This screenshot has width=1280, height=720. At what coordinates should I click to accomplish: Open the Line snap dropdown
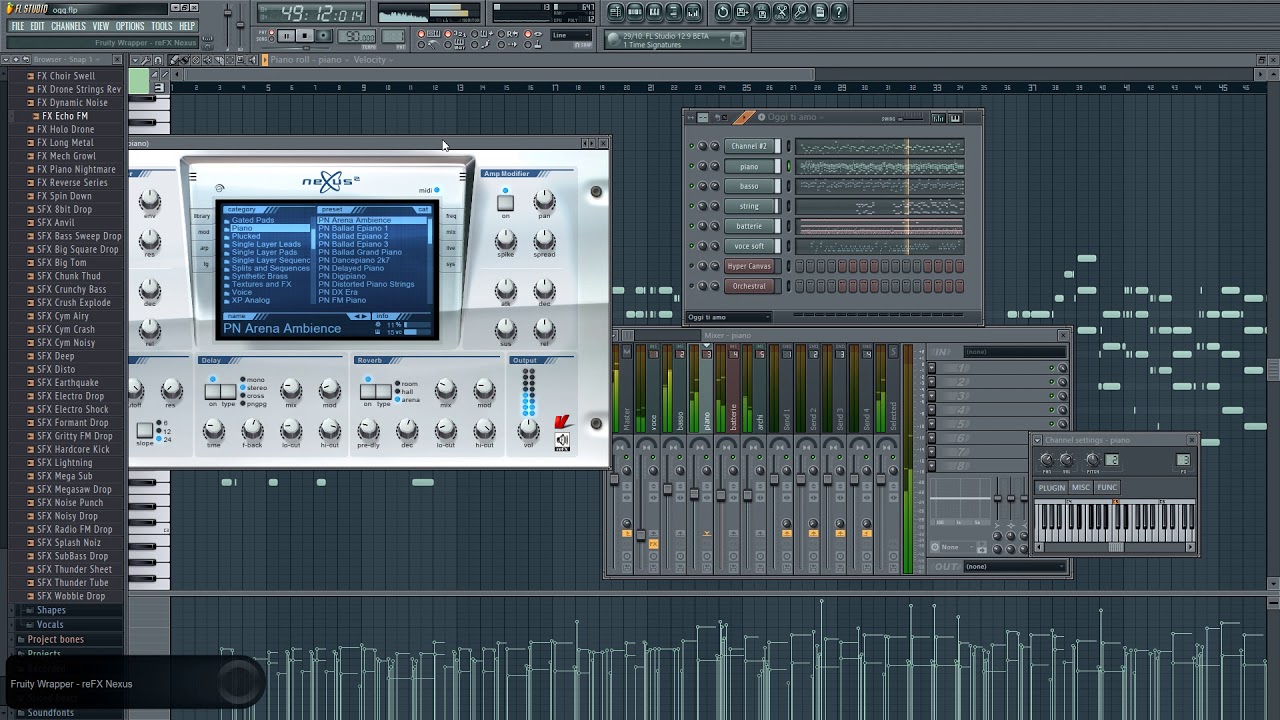pyautogui.click(x=571, y=36)
